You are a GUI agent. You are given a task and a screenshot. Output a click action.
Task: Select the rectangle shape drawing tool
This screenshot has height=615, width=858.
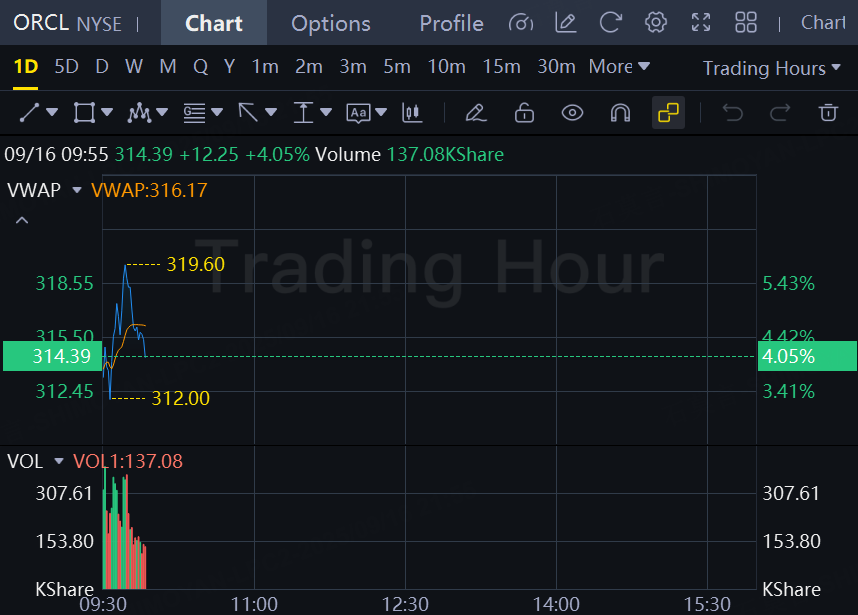point(84,113)
